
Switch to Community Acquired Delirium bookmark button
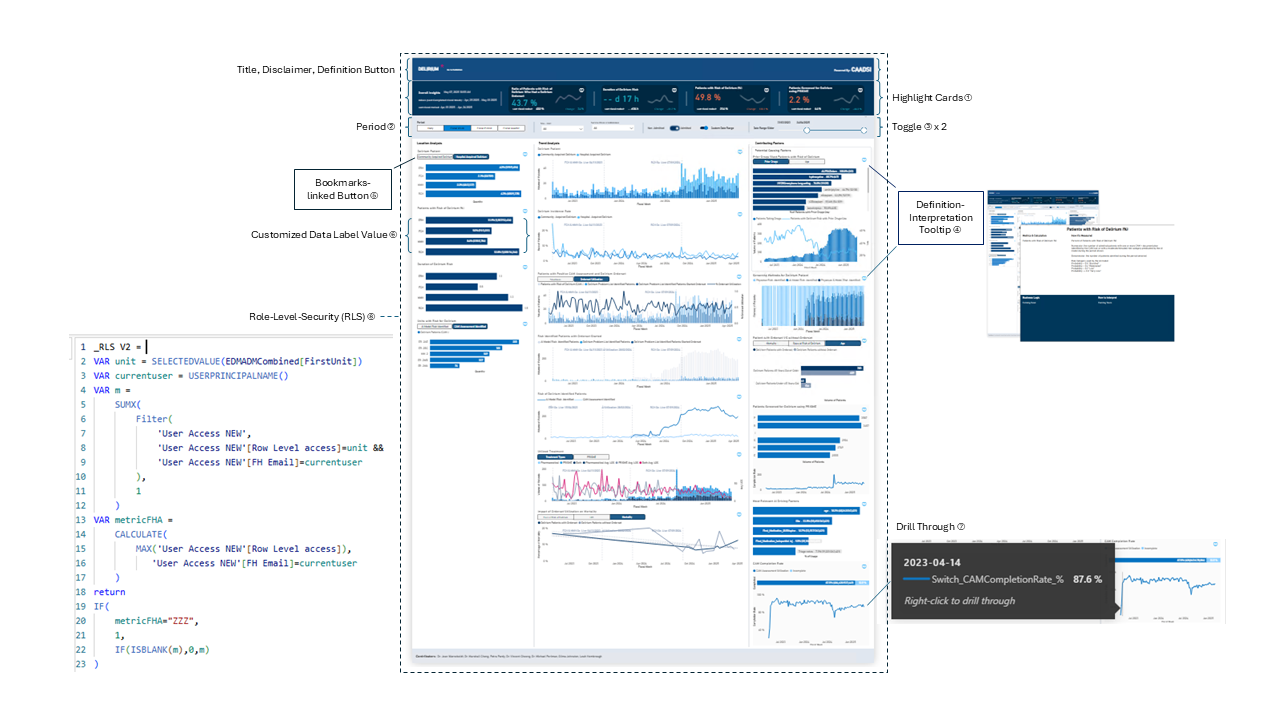(x=435, y=157)
